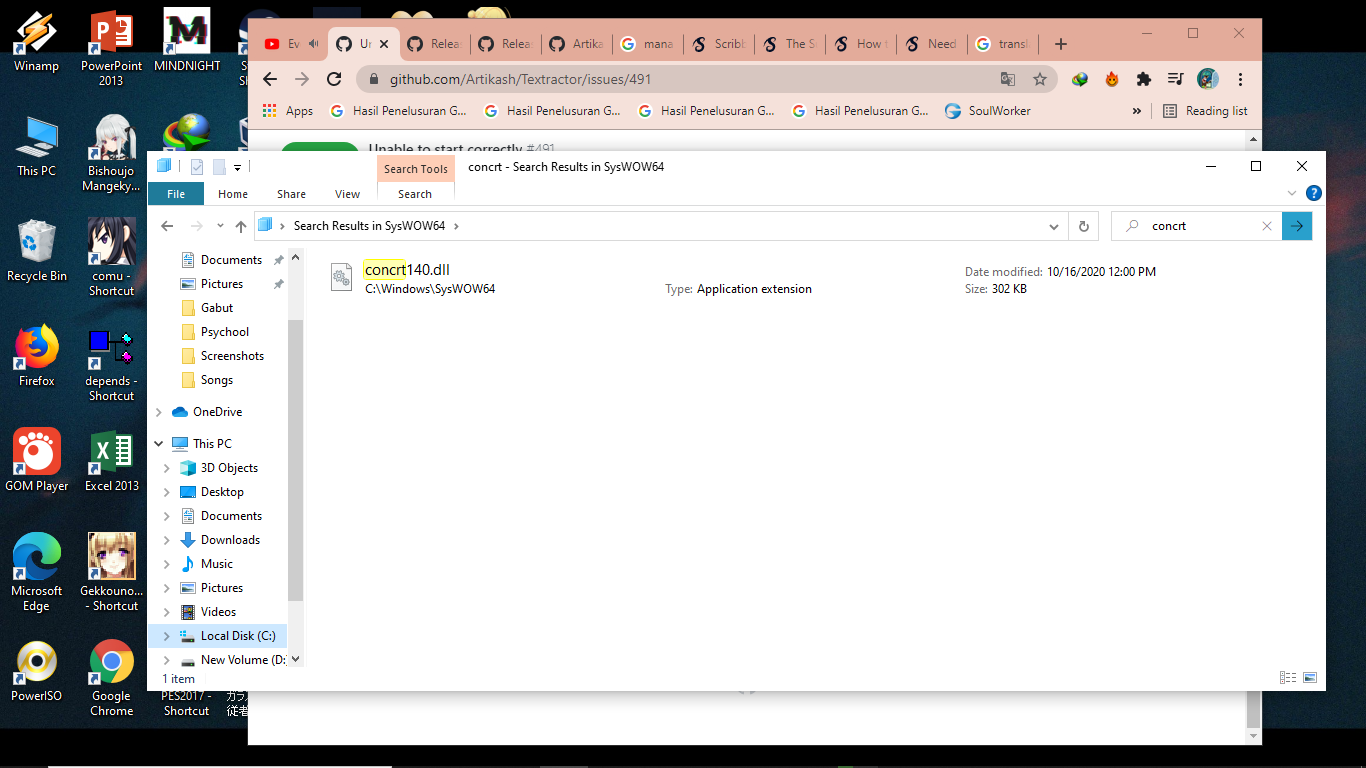Click the Properties icon in Explorer's quick access toolbar
This screenshot has width=1366, height=768.
tap(197, 167)
